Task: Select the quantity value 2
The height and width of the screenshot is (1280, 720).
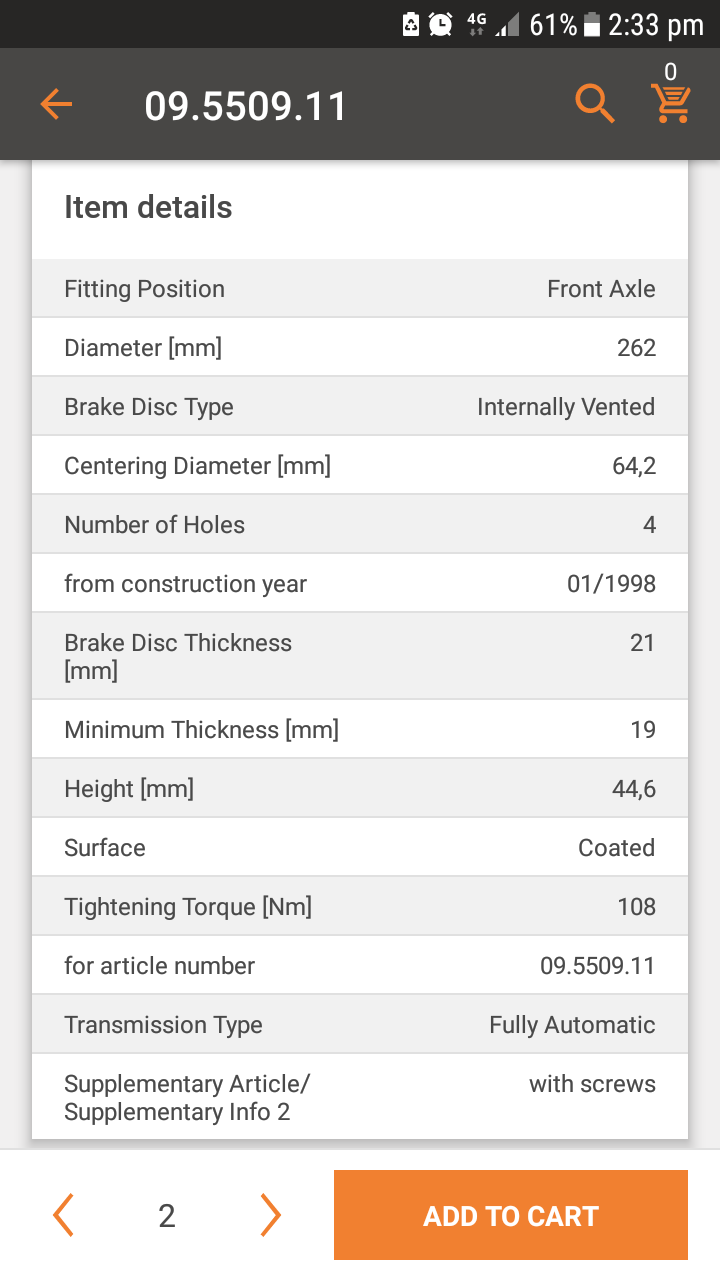Action: [x=167, y=1216]
